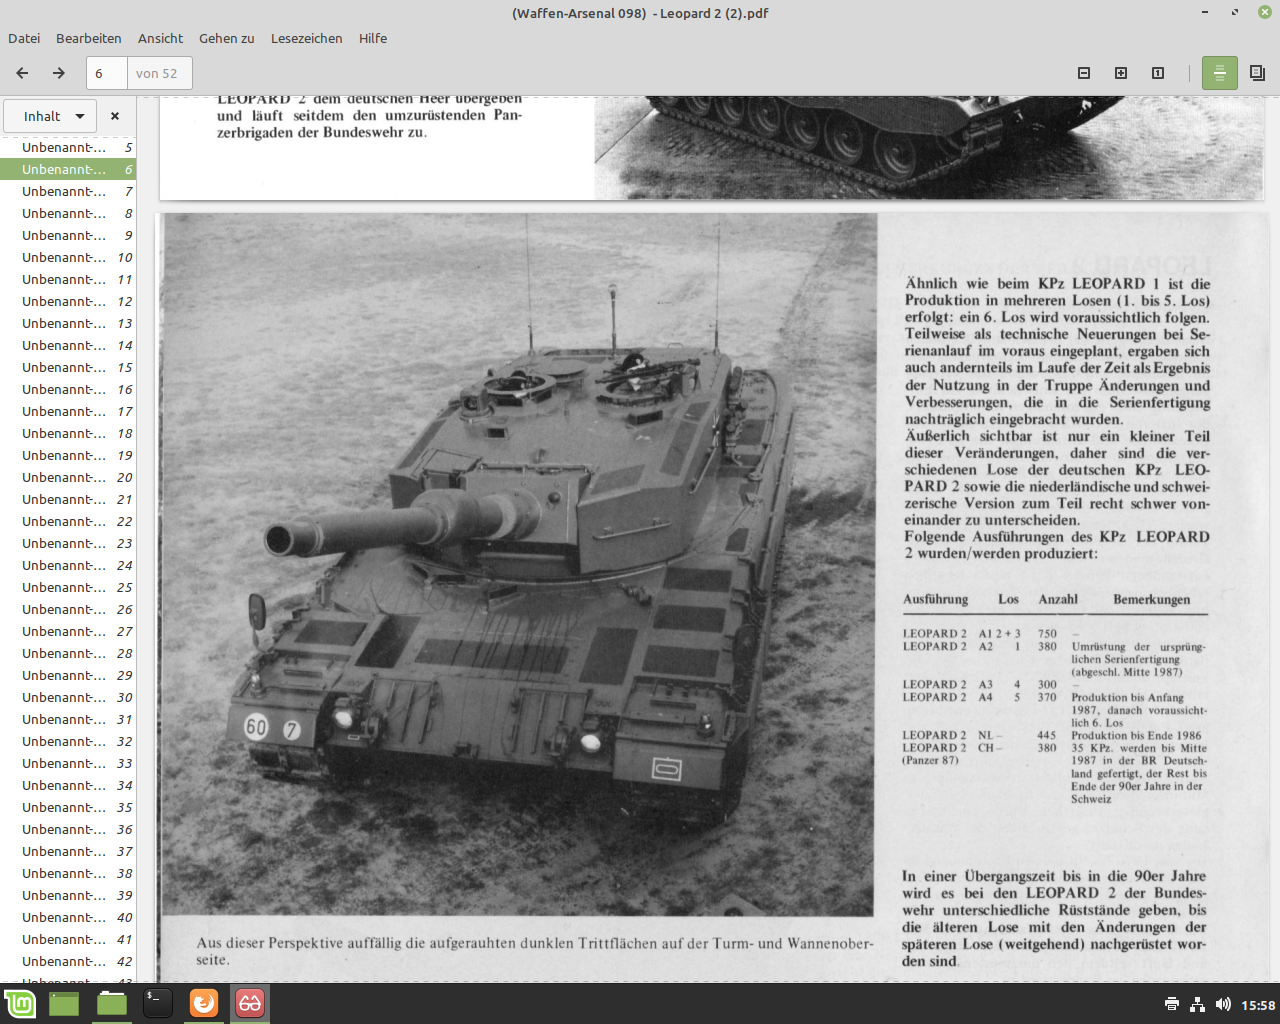The height and width of the screenshot is (1024, 1280).
Task: Select outline entry for page 24
Action: coord(68,565)
